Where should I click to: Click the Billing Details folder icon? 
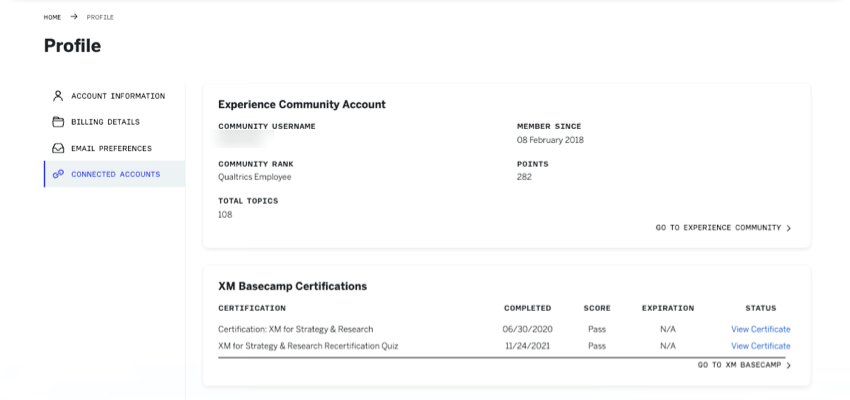coord(58,122)
